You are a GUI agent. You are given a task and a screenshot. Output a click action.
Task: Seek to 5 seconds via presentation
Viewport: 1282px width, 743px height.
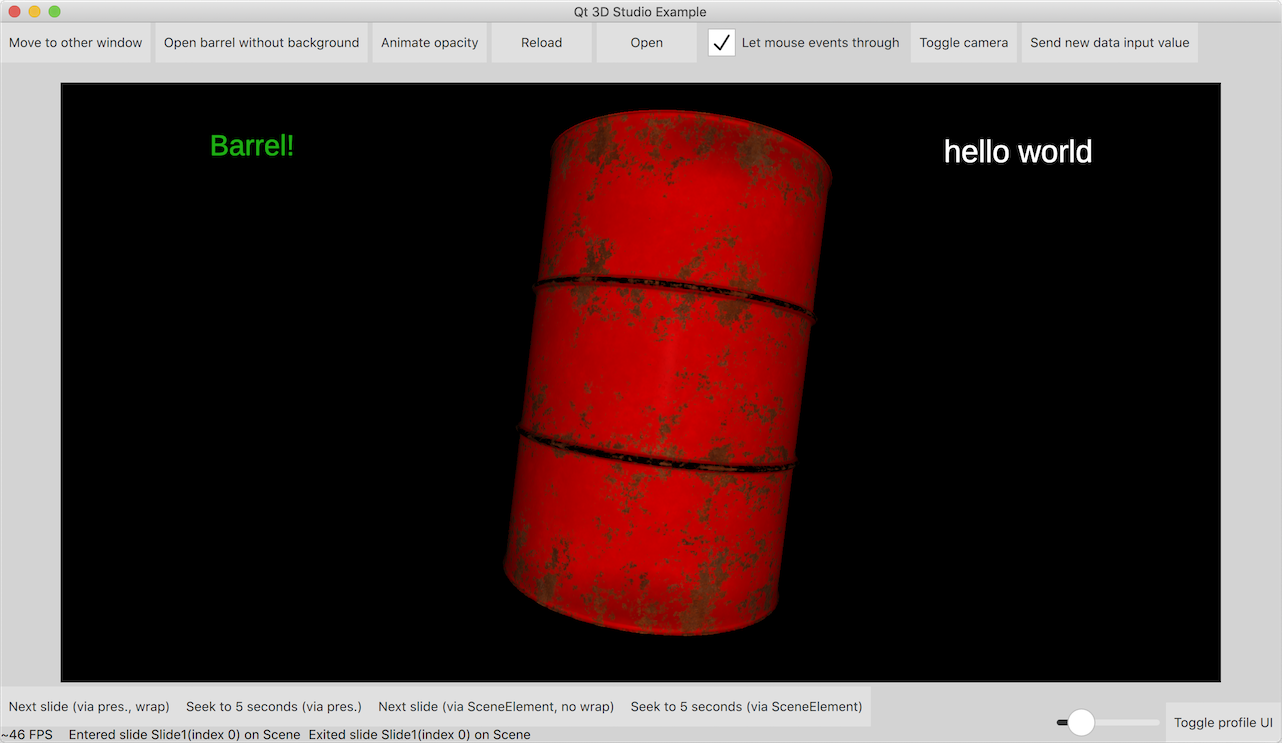click(274, 706)
